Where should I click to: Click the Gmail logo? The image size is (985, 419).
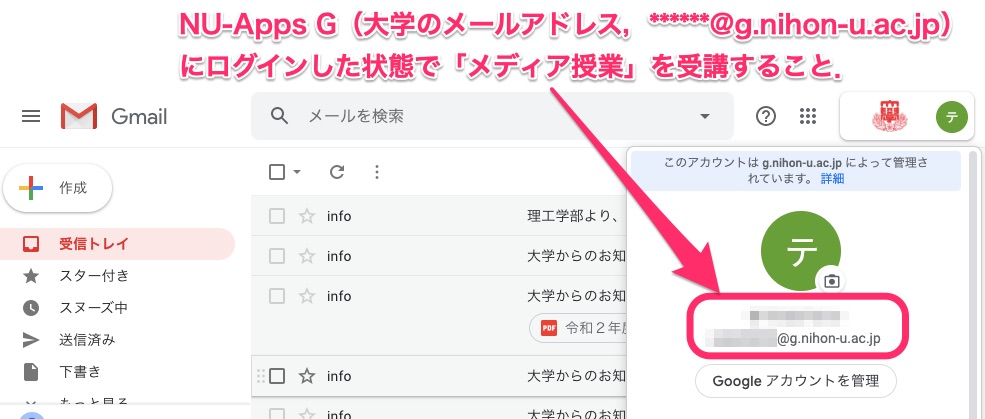[x=114, y=116]
